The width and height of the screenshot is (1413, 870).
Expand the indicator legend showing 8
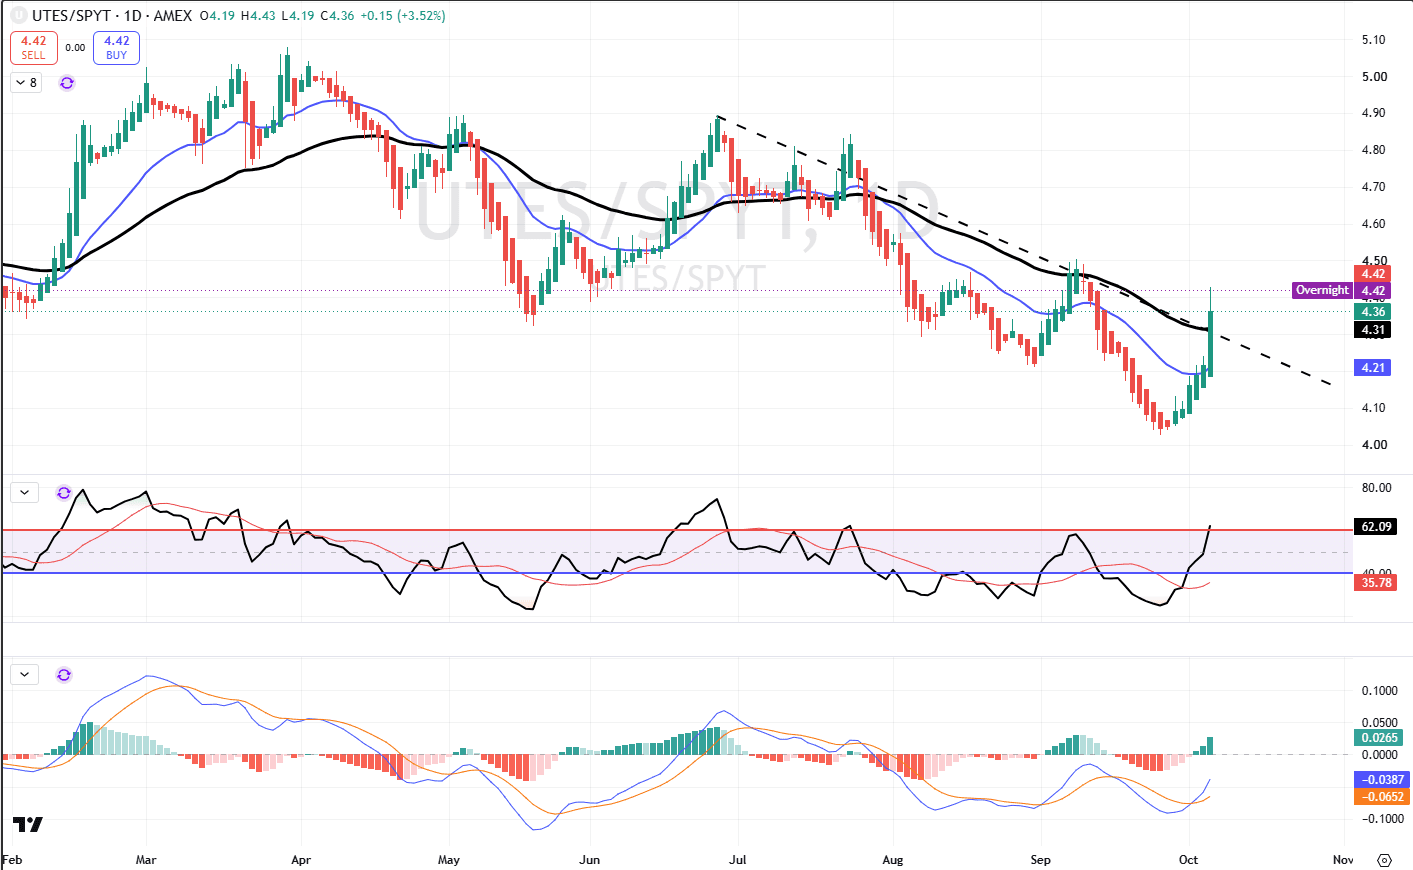(27, 83)
